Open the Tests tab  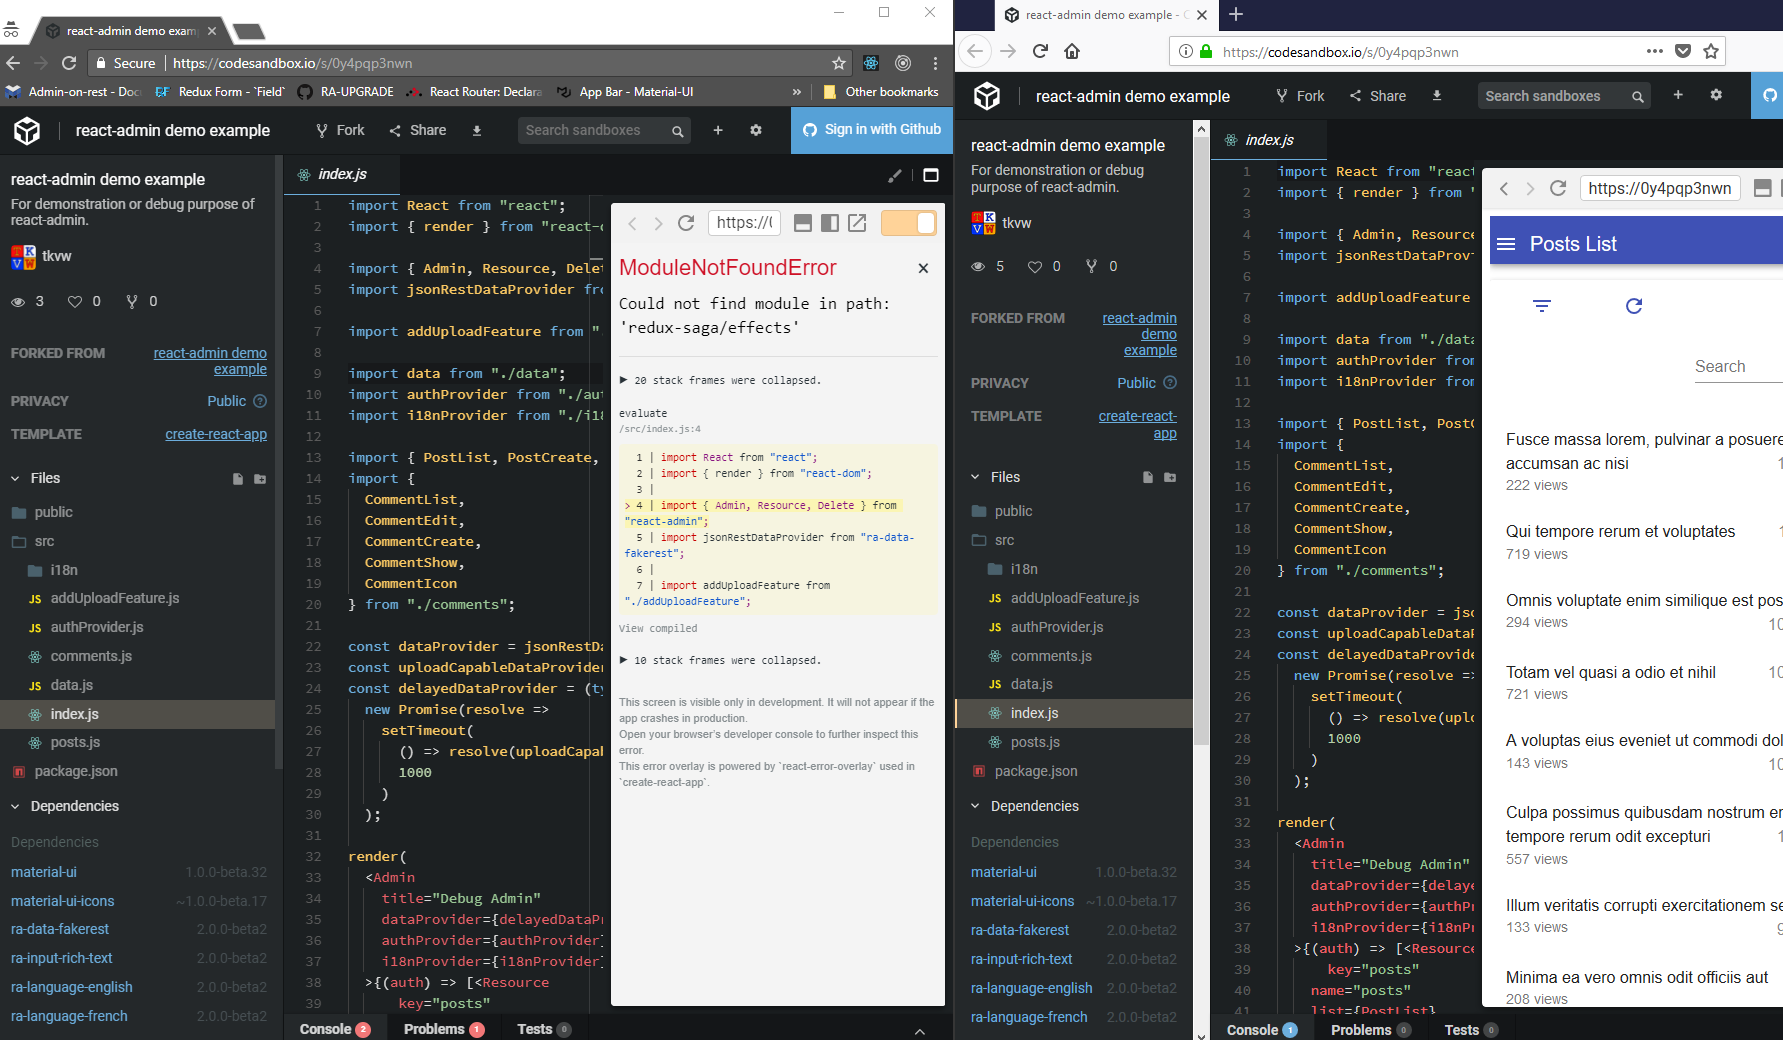point(536,1029)
